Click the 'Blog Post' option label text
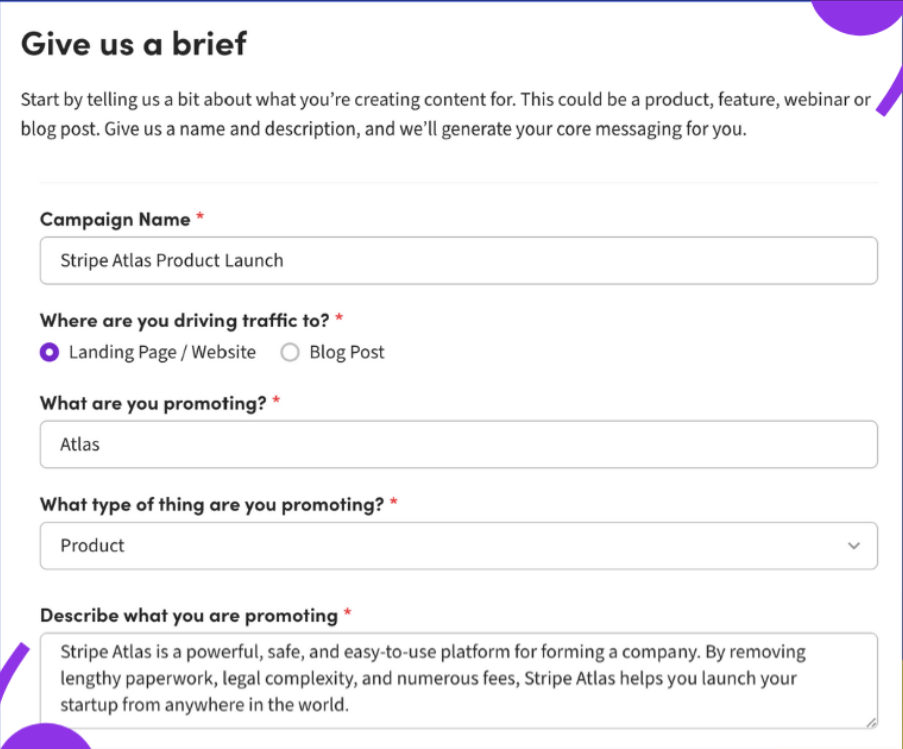This screenshot has height=749, width=903. [346, 352]
